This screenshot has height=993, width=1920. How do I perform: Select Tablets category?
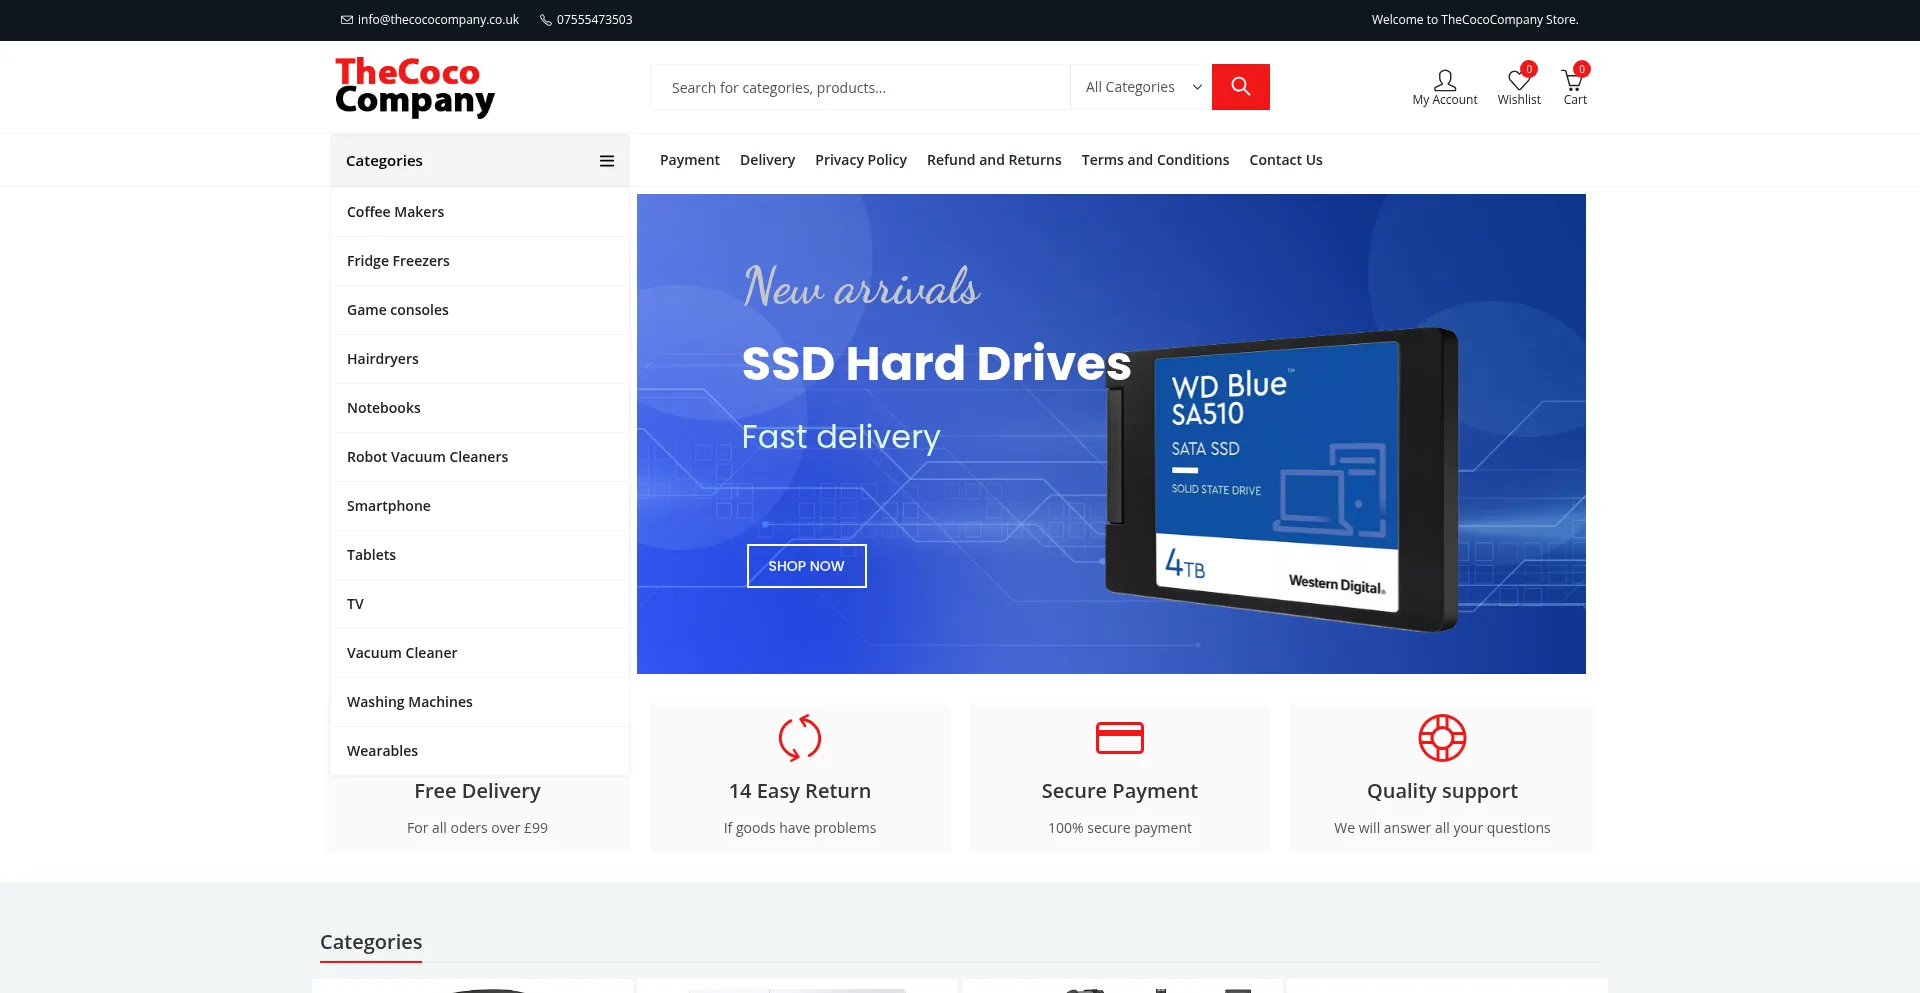pos(480,555)
